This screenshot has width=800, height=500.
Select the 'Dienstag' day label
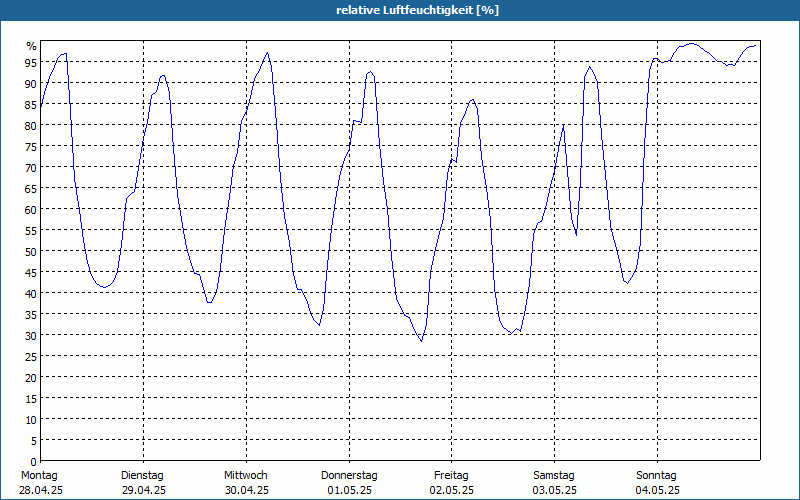pos(142,476)
